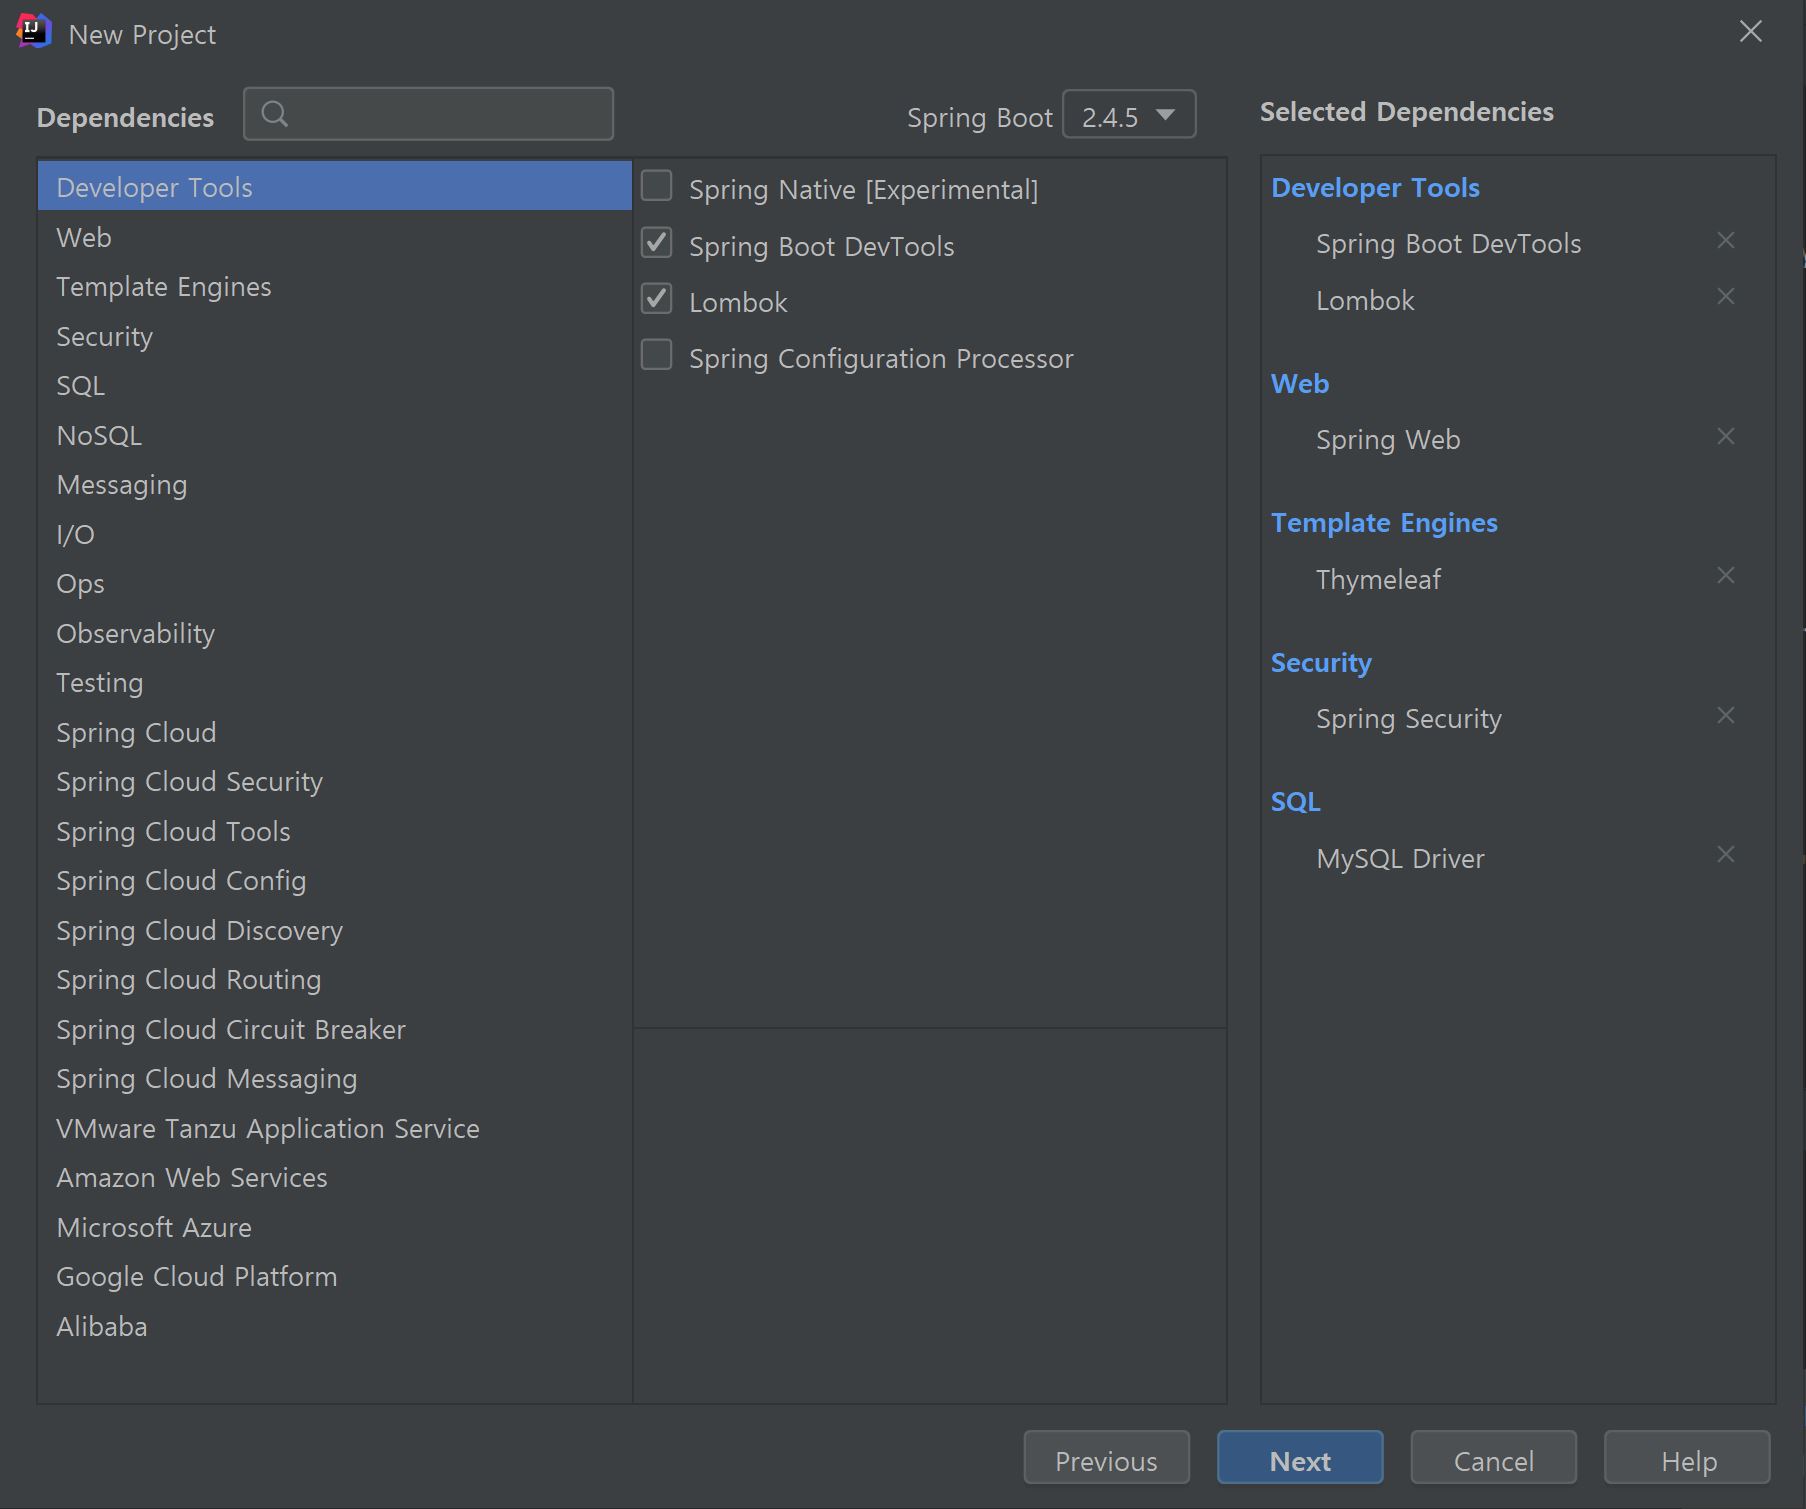Image resolution: width=1806 pixels, height=1509 pixels.
Task: Close the New Project dialog
Action: pyautogui.click(x=1750, y=32)
